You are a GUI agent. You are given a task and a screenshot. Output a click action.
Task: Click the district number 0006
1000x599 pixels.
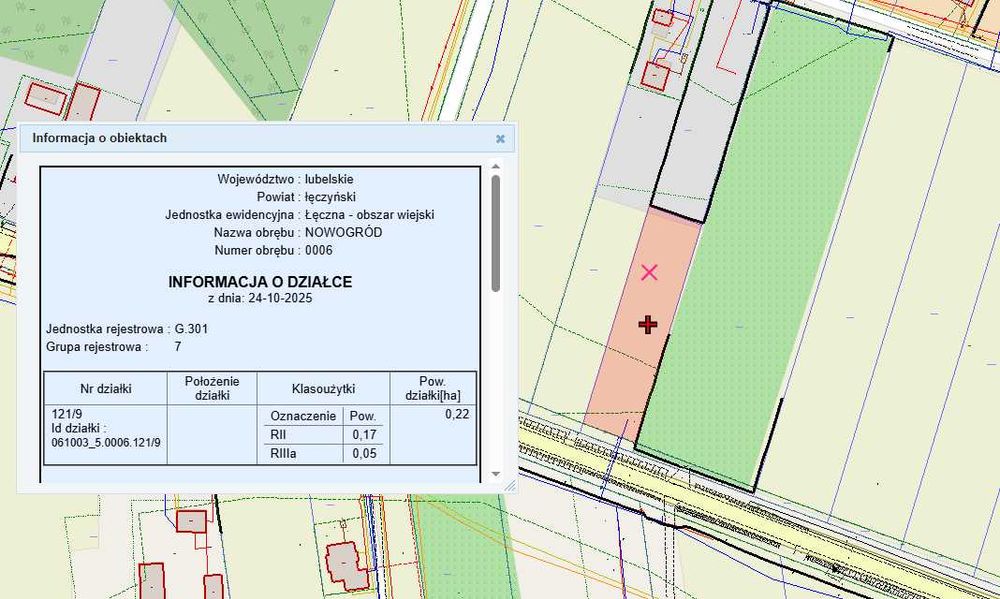[319, 251]
